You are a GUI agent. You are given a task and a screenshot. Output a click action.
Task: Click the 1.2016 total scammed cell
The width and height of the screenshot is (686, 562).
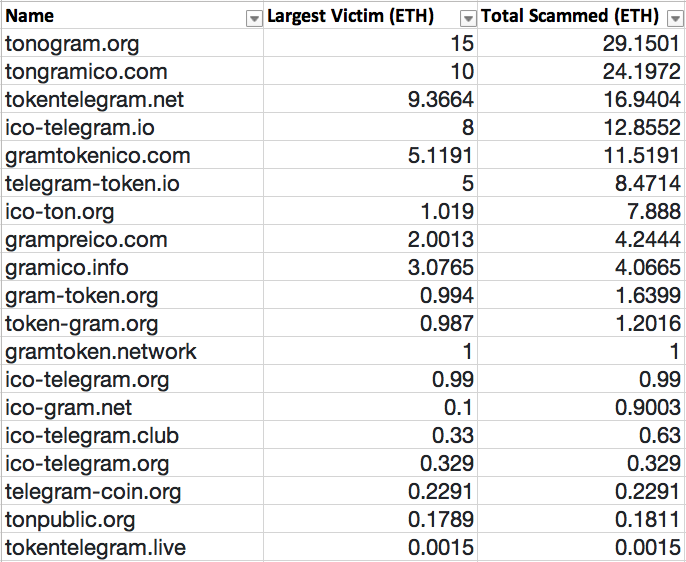(x=581, y=323)
